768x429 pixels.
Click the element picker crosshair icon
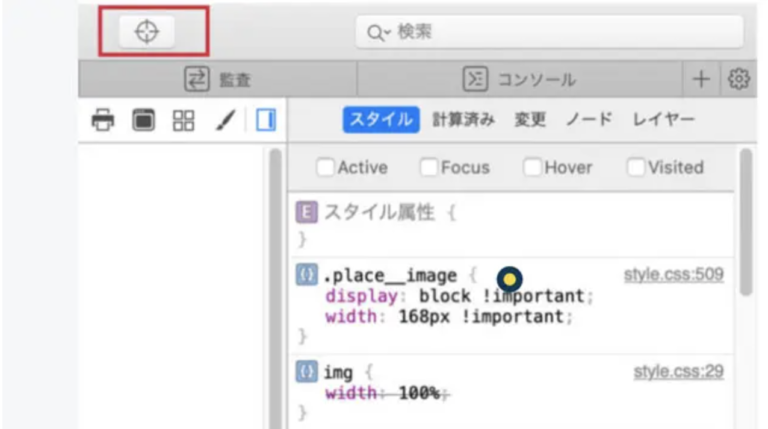[147, 32]
